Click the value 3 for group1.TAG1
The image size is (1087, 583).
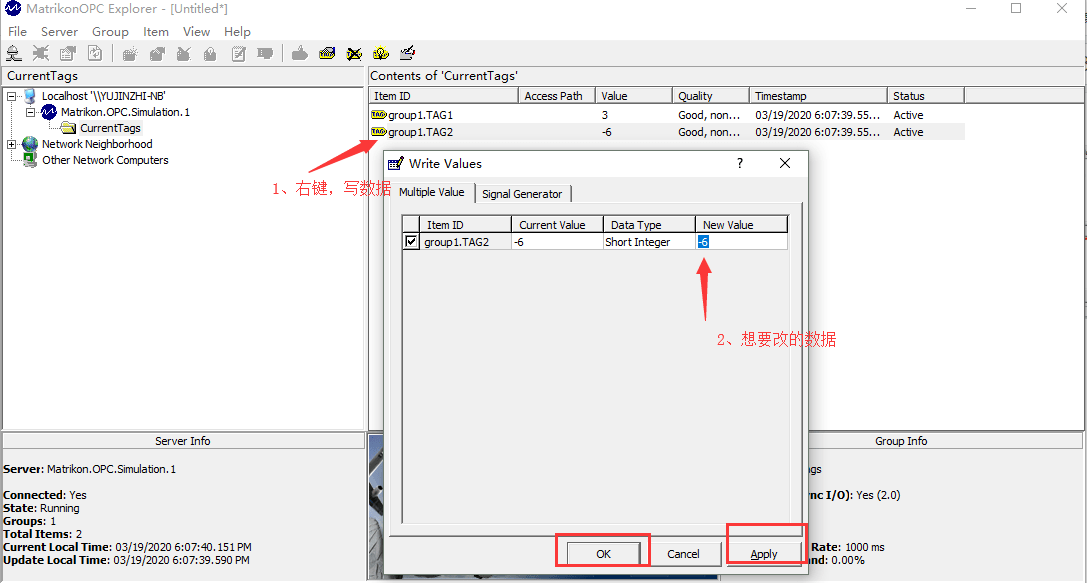(605, 115)
